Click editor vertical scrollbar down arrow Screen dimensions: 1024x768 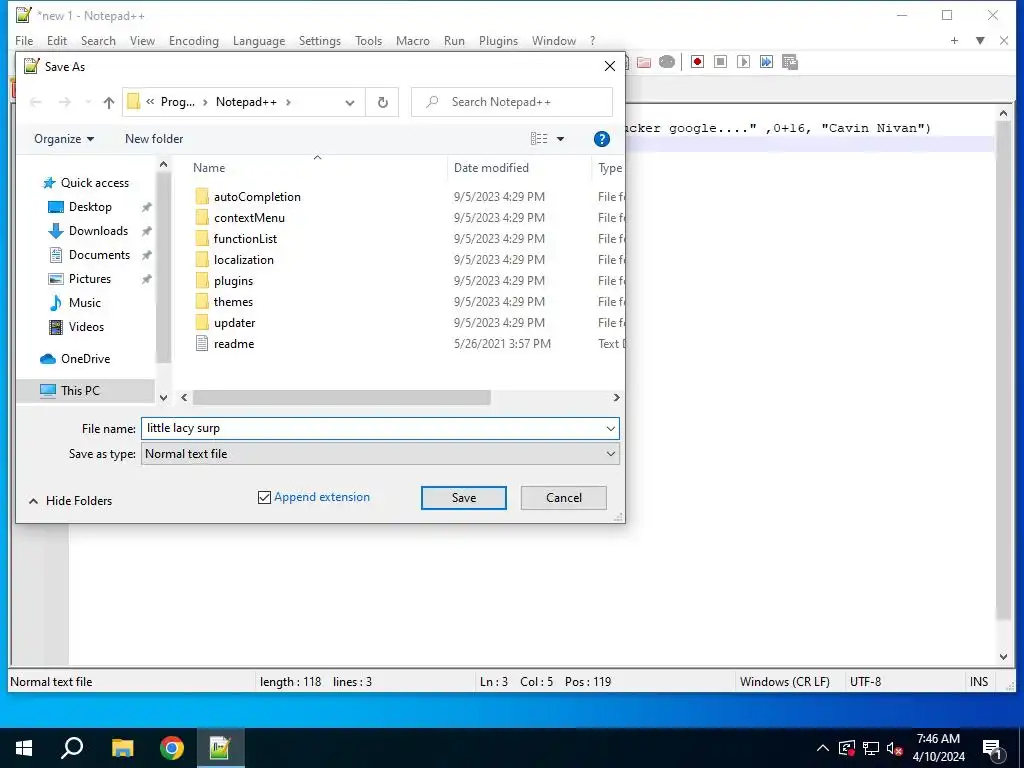coord(1004,657)
